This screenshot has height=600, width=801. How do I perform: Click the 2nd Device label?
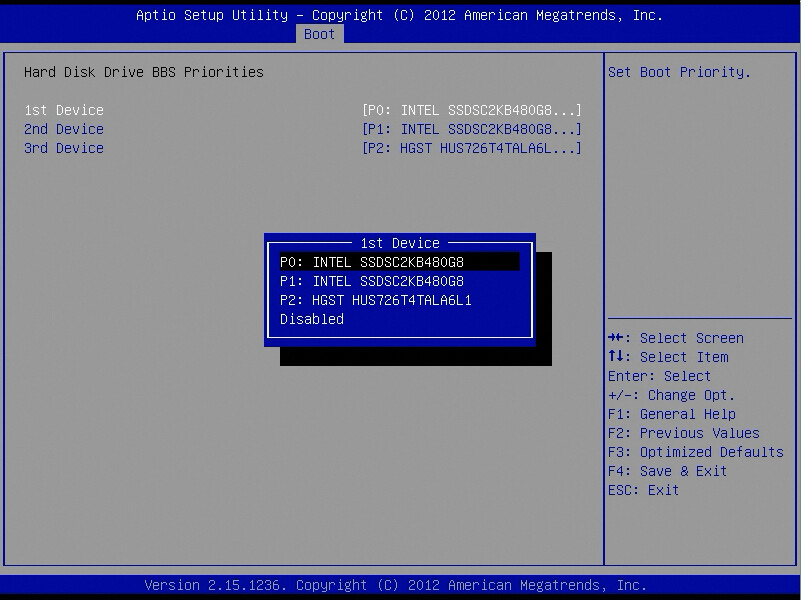(x=64, y=129)
